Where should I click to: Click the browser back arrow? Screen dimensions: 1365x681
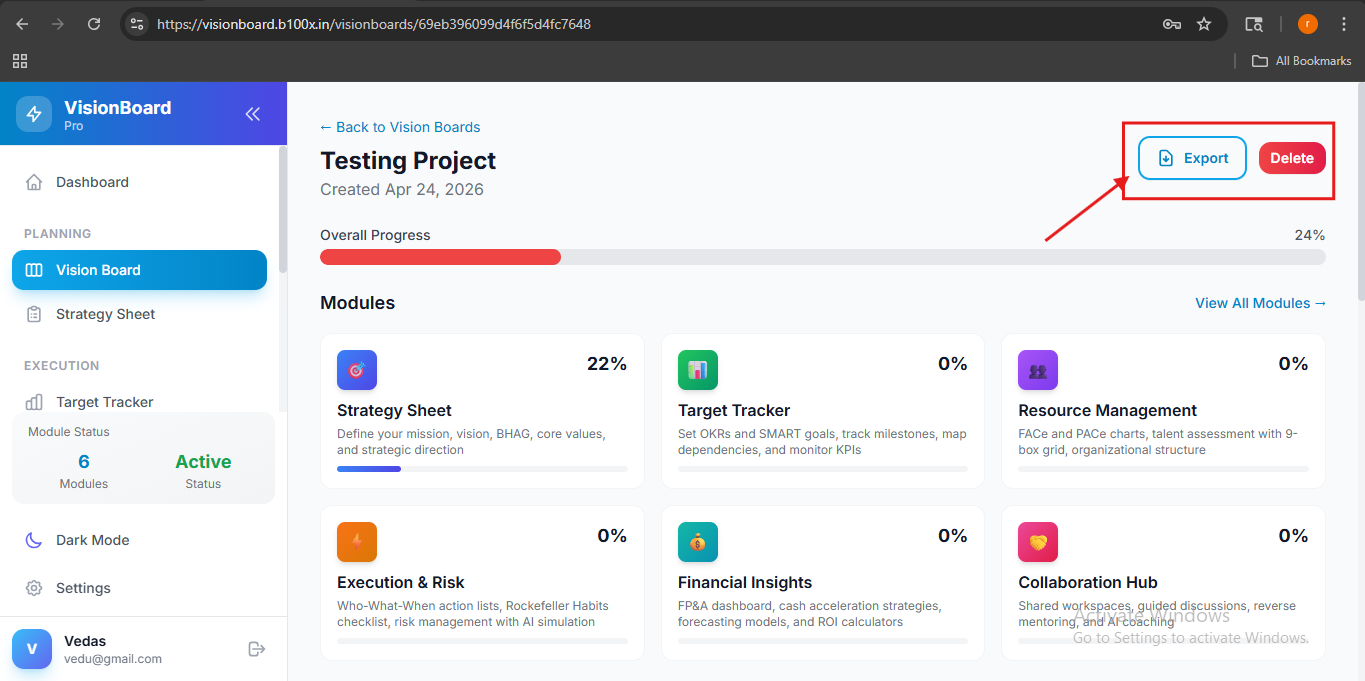click(x=22, y=24)
